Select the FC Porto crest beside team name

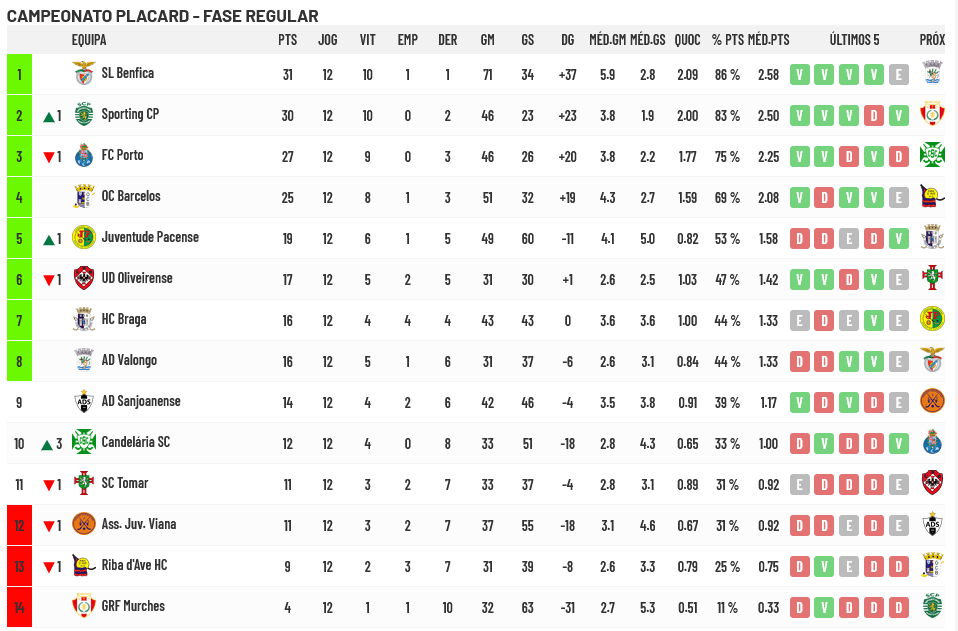pyautogui.click(x=84, y=155)
